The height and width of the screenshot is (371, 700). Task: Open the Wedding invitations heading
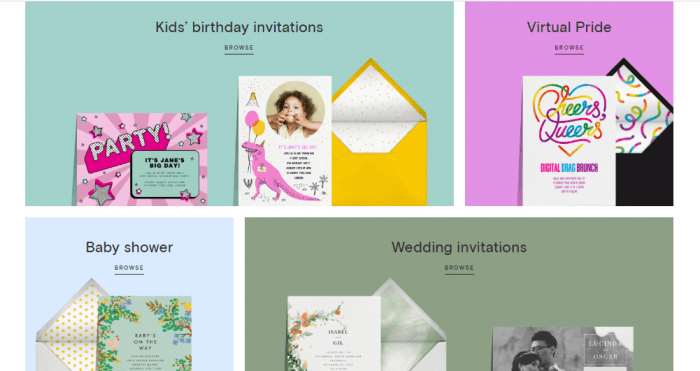pyautogui.click(x=459, y=247)
